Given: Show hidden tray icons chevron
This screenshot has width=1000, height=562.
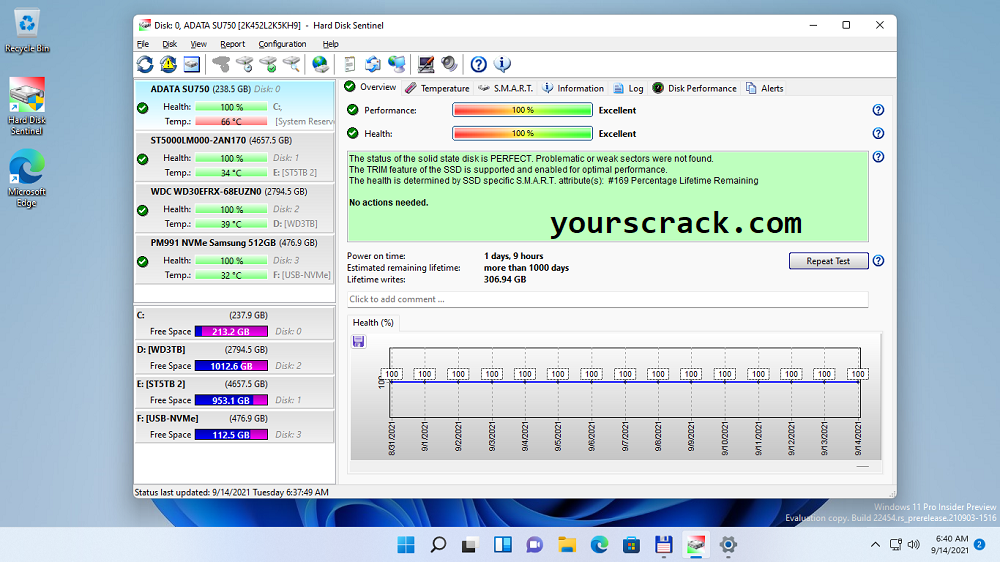Looking at the screenshot, I should click(x=875, y=545).
